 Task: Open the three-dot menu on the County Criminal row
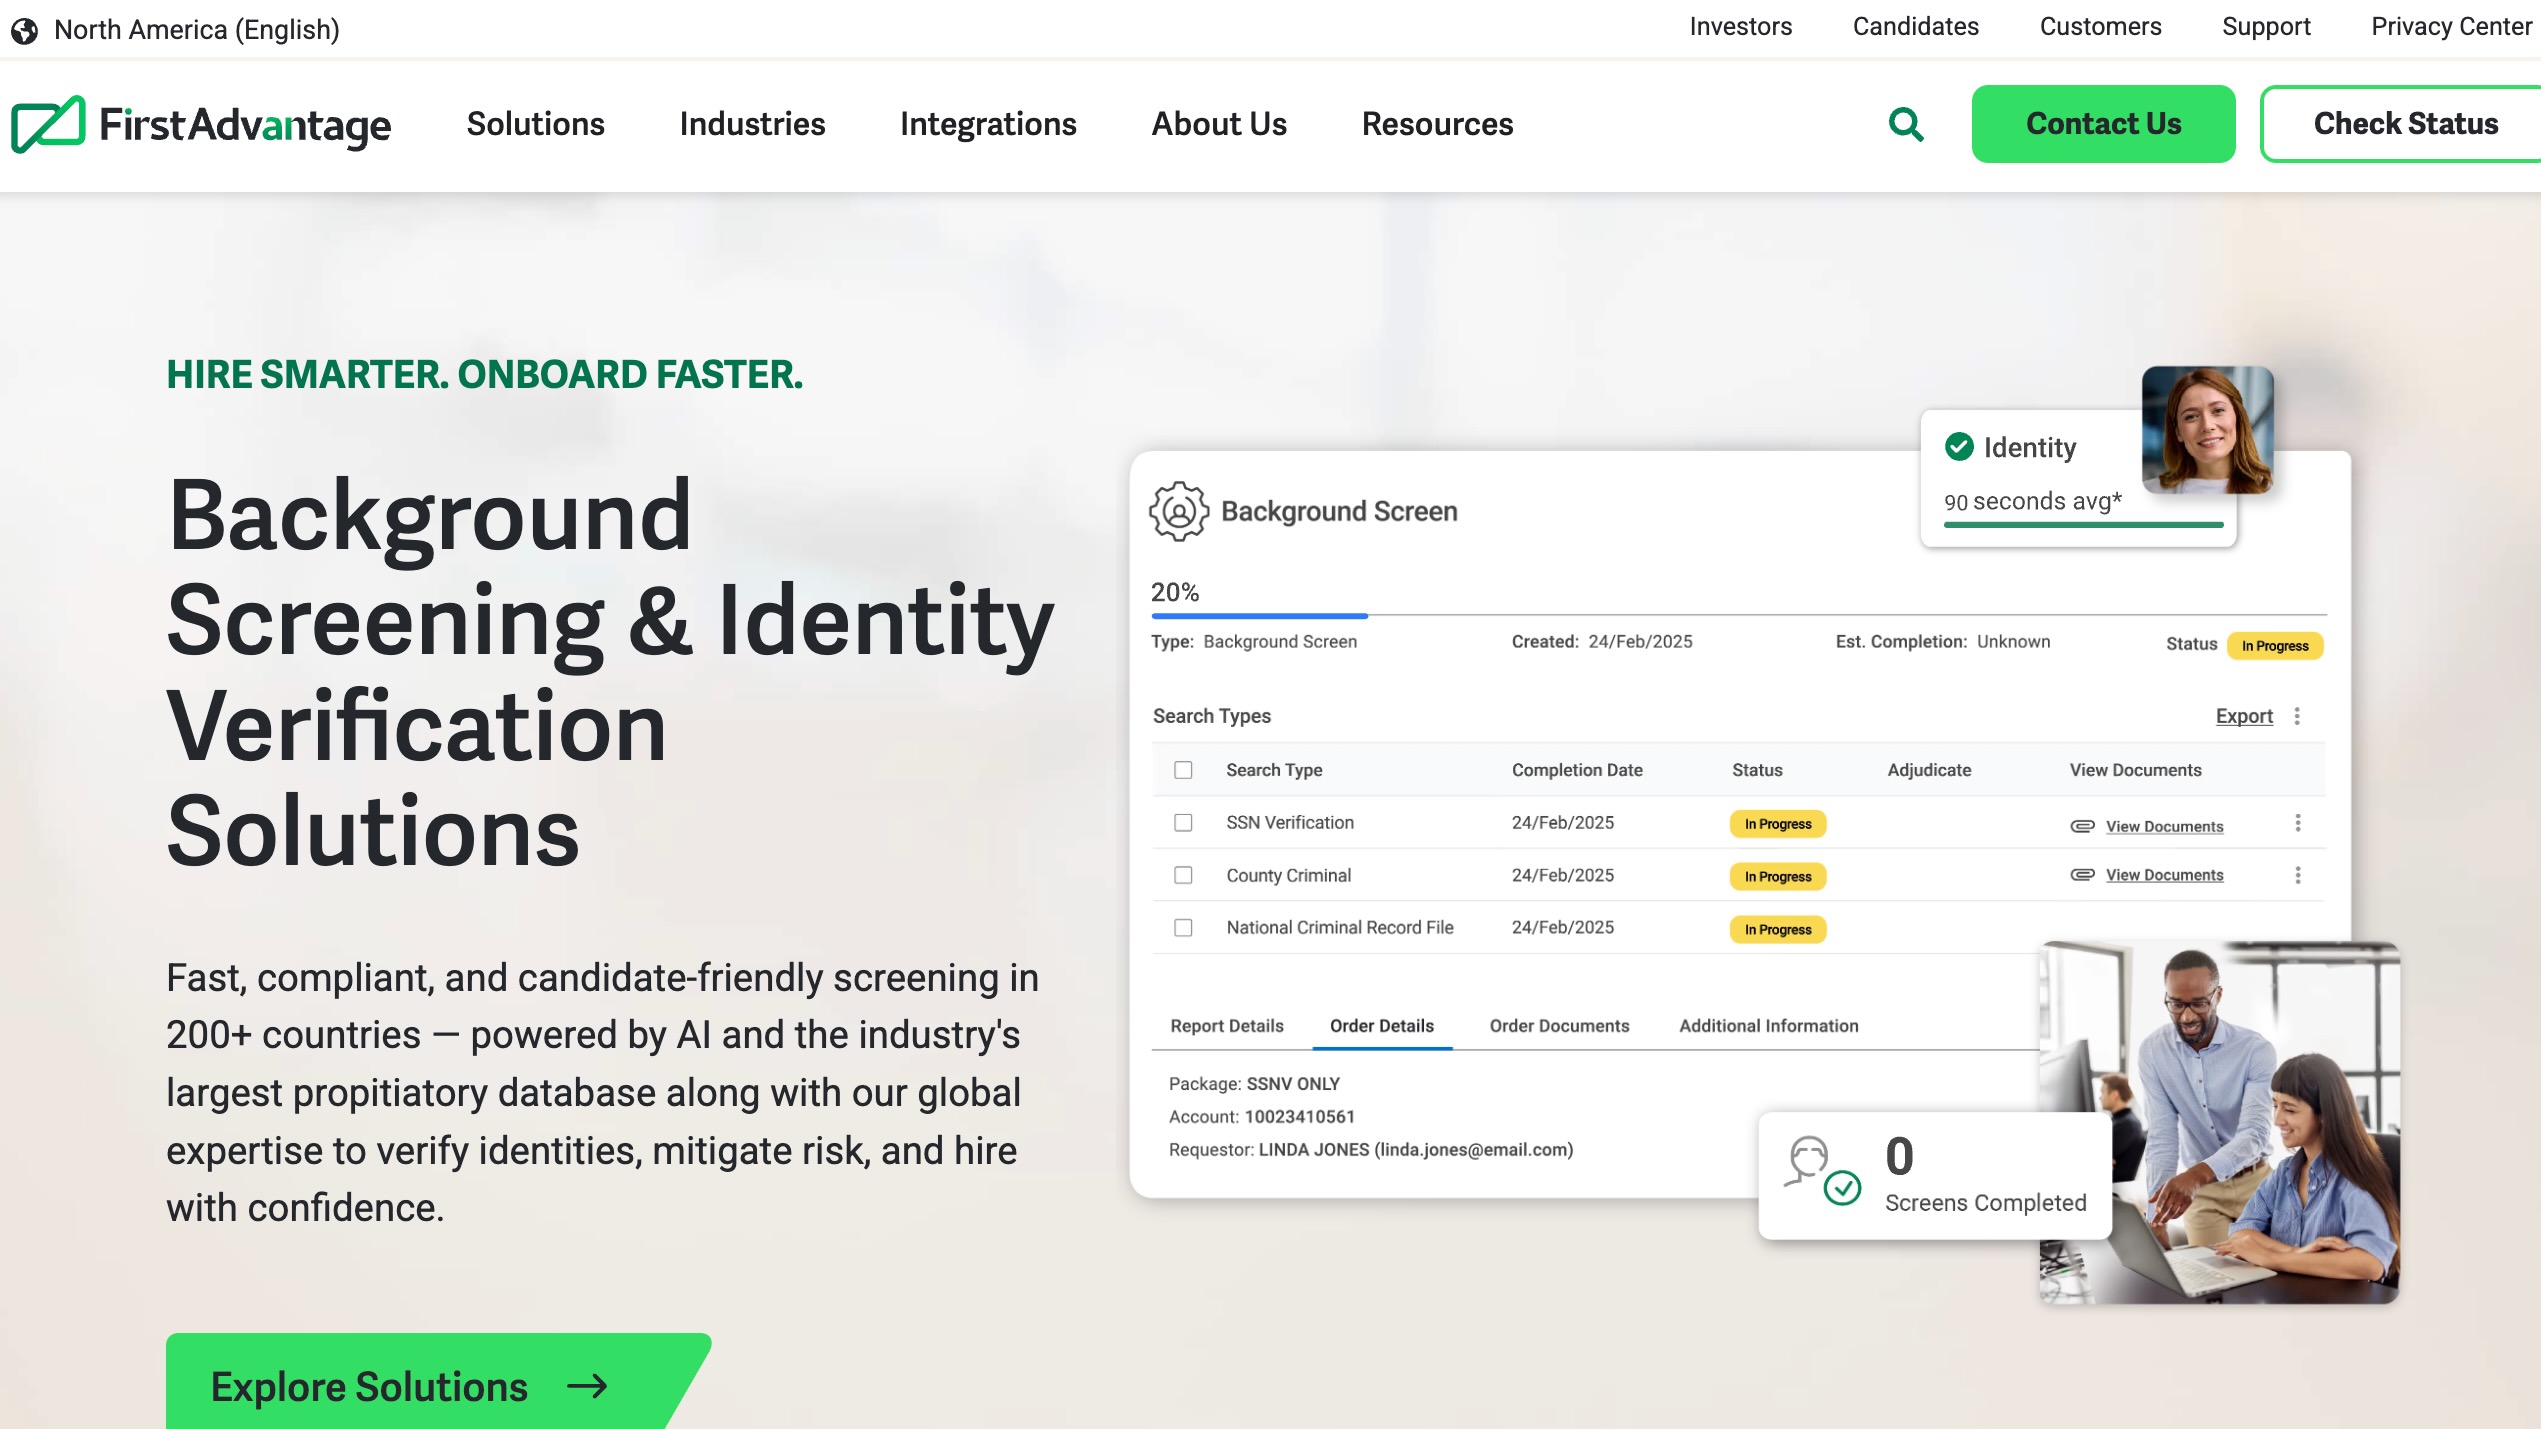2298,874
